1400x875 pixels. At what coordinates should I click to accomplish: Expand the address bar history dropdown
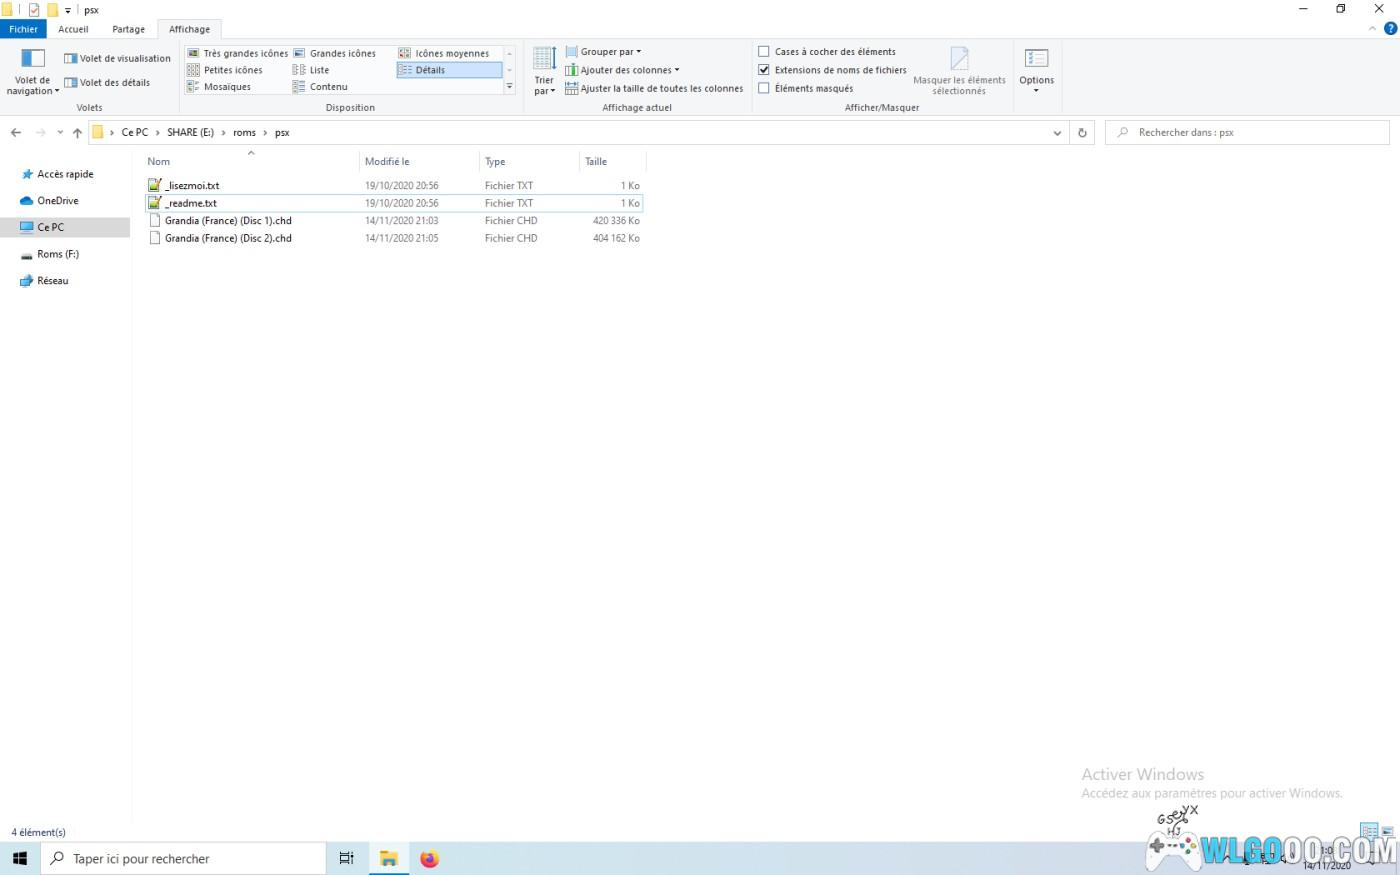pyautogui.click(x=1057, y=132)
